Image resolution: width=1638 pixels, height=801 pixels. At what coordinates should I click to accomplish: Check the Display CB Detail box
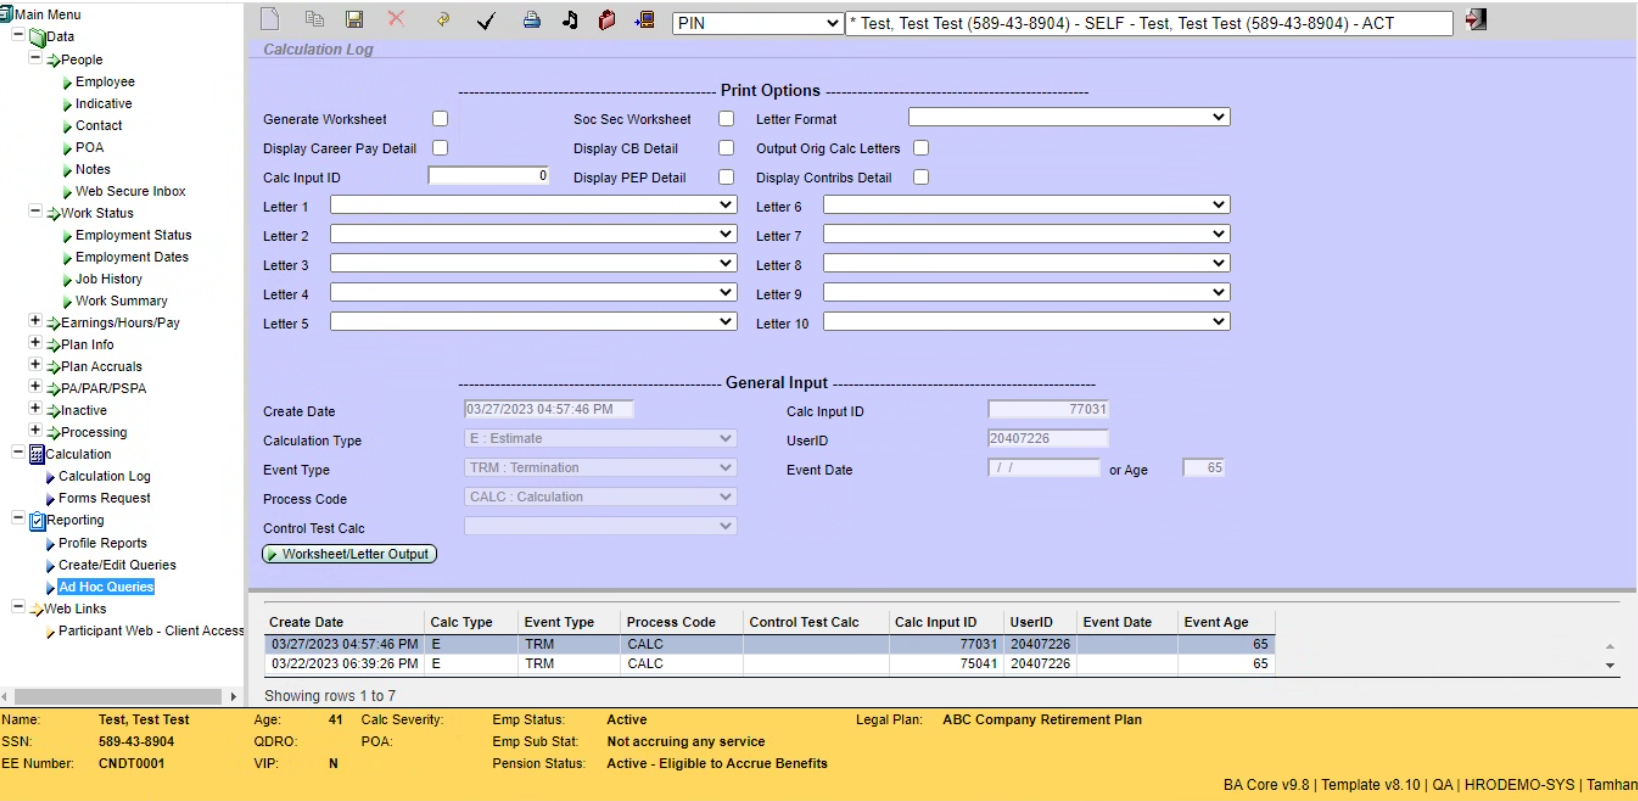tap(726, 148)
